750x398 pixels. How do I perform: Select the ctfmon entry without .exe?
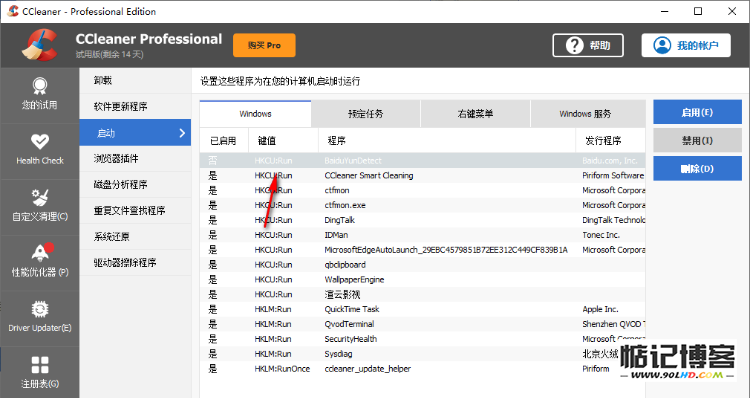[422, 190]
